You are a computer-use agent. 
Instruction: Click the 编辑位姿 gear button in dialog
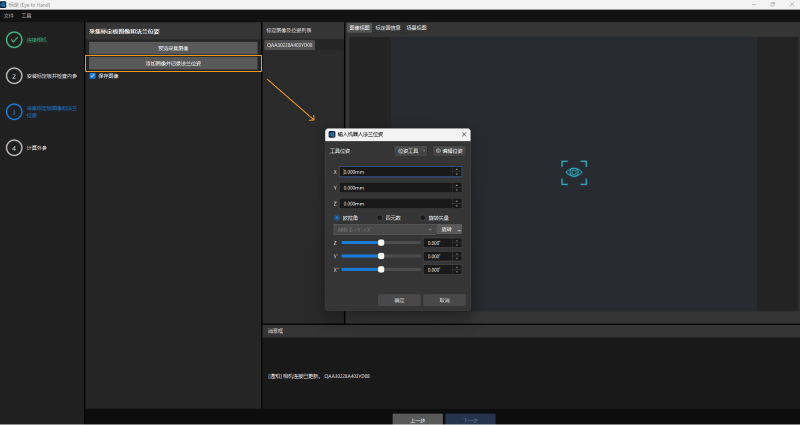click(x=449, y=150)
